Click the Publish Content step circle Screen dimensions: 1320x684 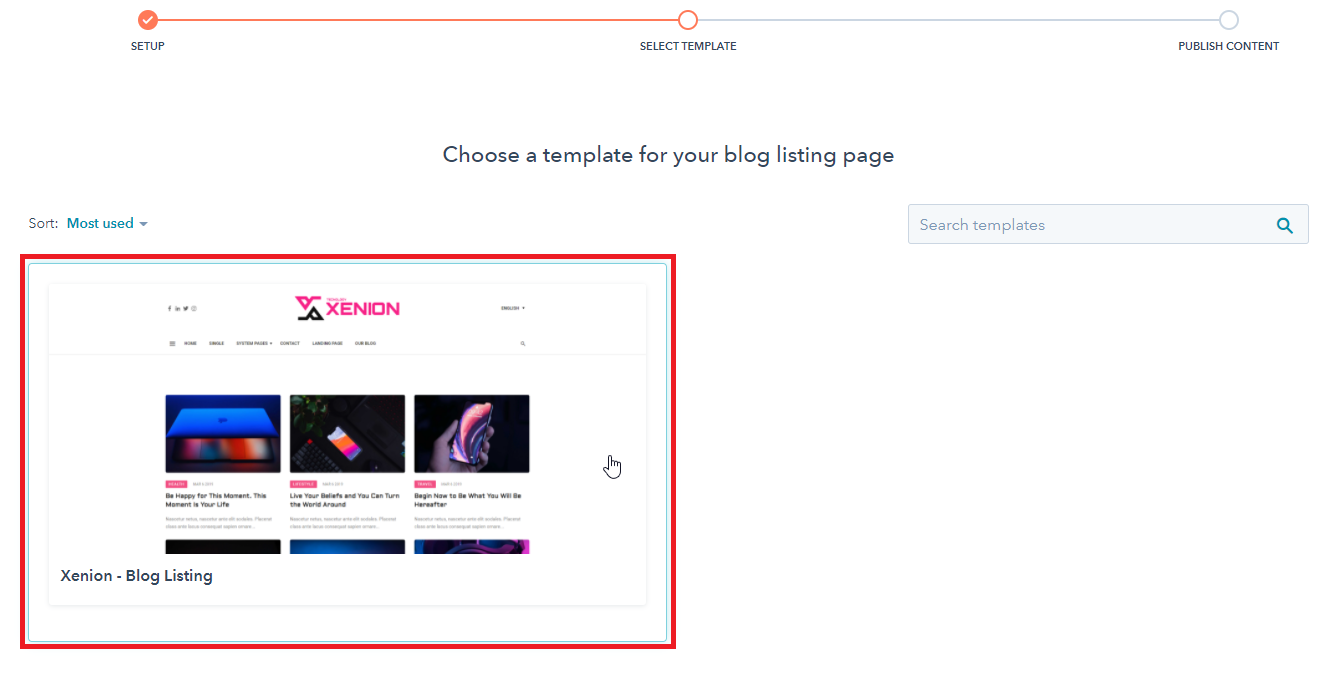pyautogui.click(x=1228, y=20)
